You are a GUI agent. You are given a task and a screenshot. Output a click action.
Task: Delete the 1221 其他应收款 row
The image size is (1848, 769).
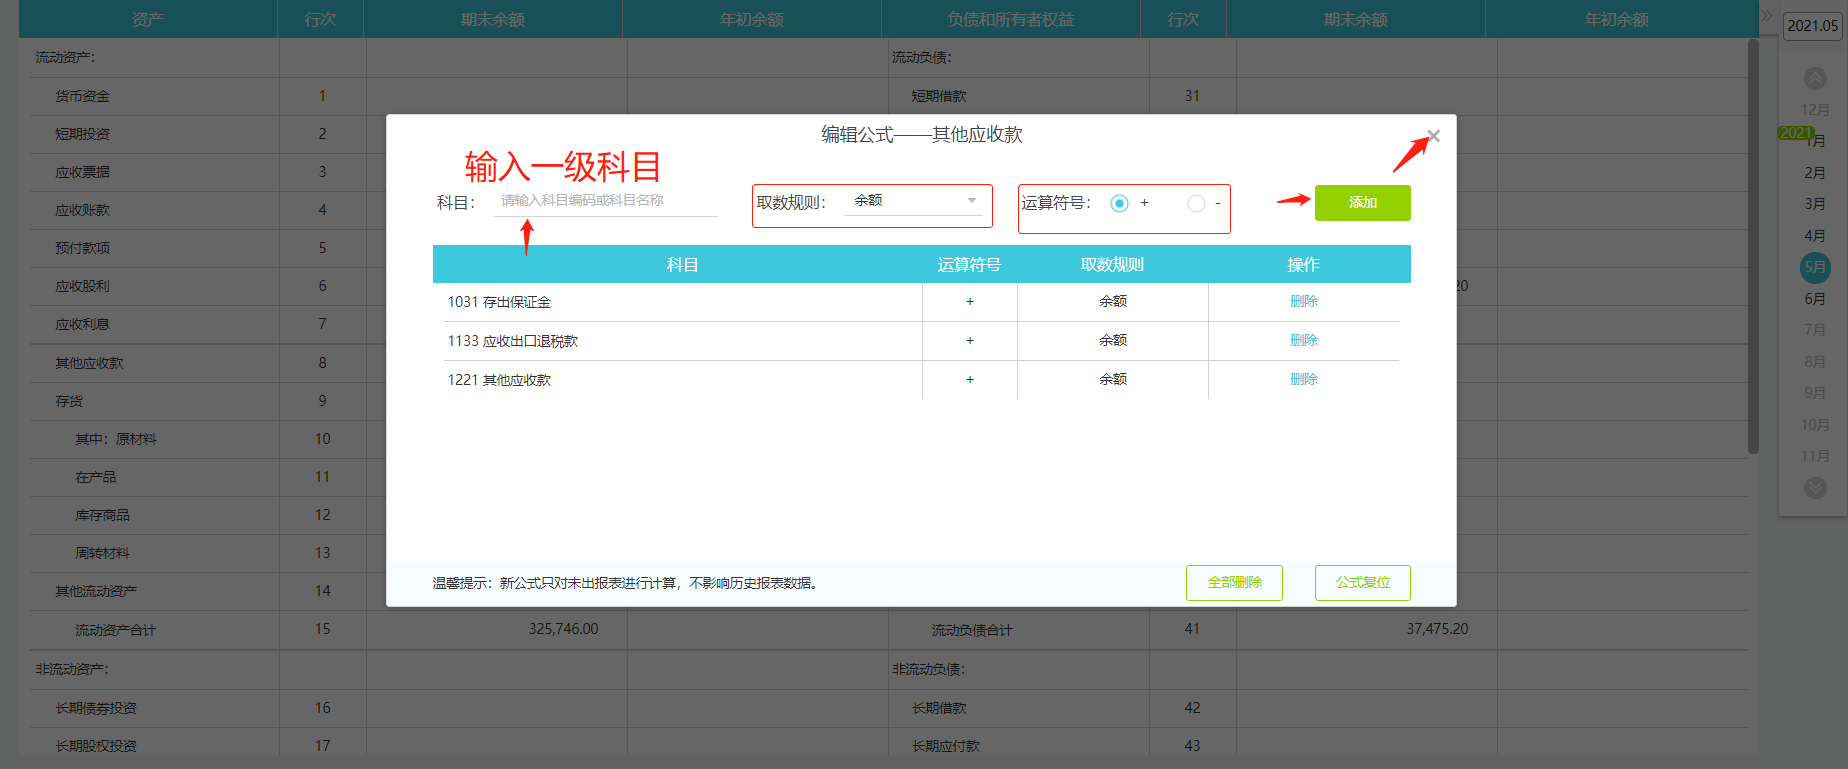(1304, 379)
